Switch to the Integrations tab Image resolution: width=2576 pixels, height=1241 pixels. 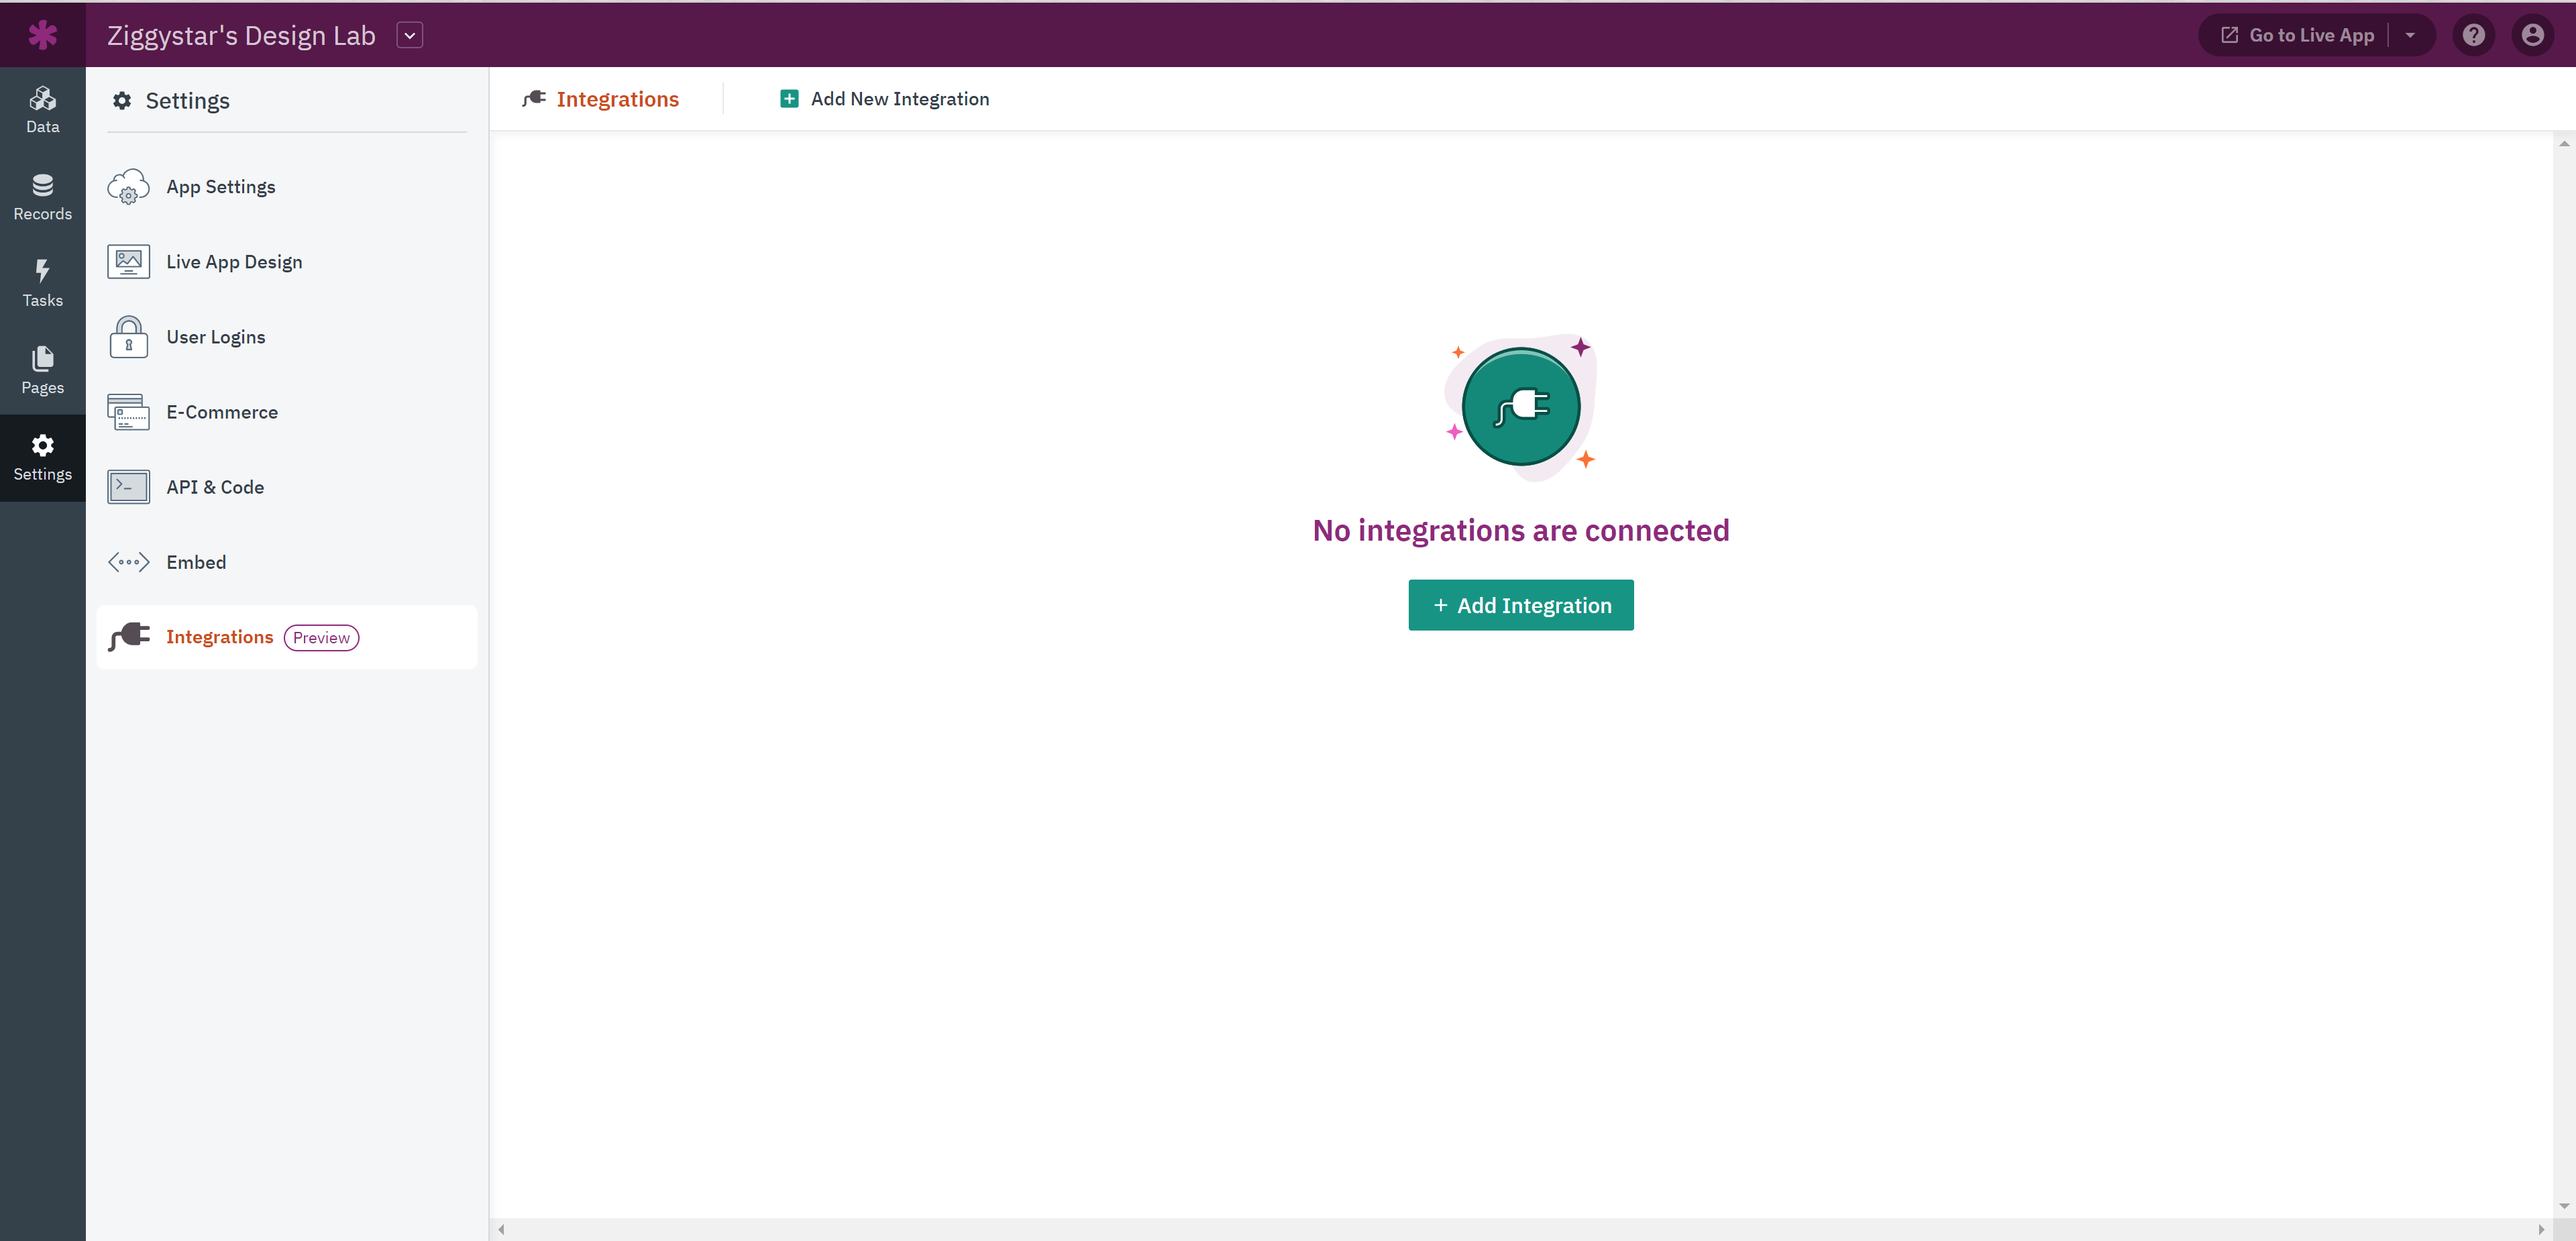(600, 98)
